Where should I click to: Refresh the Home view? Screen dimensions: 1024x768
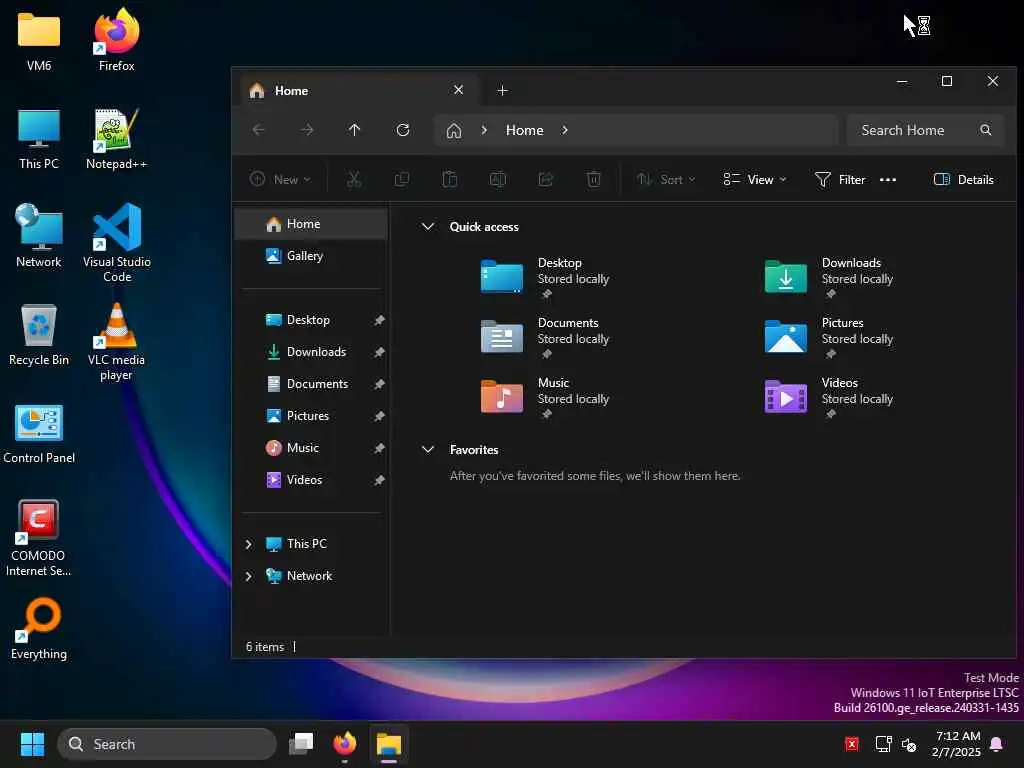coord(403,130)
